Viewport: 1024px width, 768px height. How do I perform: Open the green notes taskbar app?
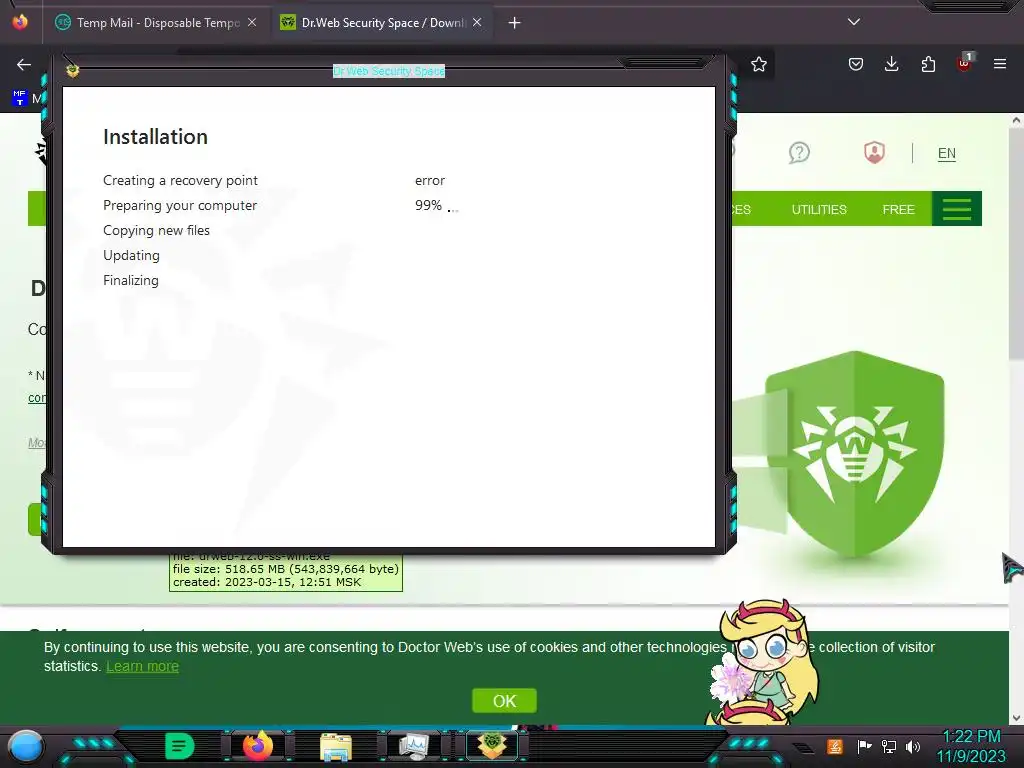coord(179,746)
